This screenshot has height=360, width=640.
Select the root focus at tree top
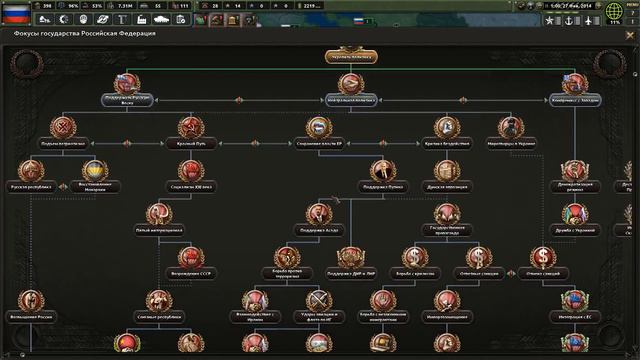351,56
